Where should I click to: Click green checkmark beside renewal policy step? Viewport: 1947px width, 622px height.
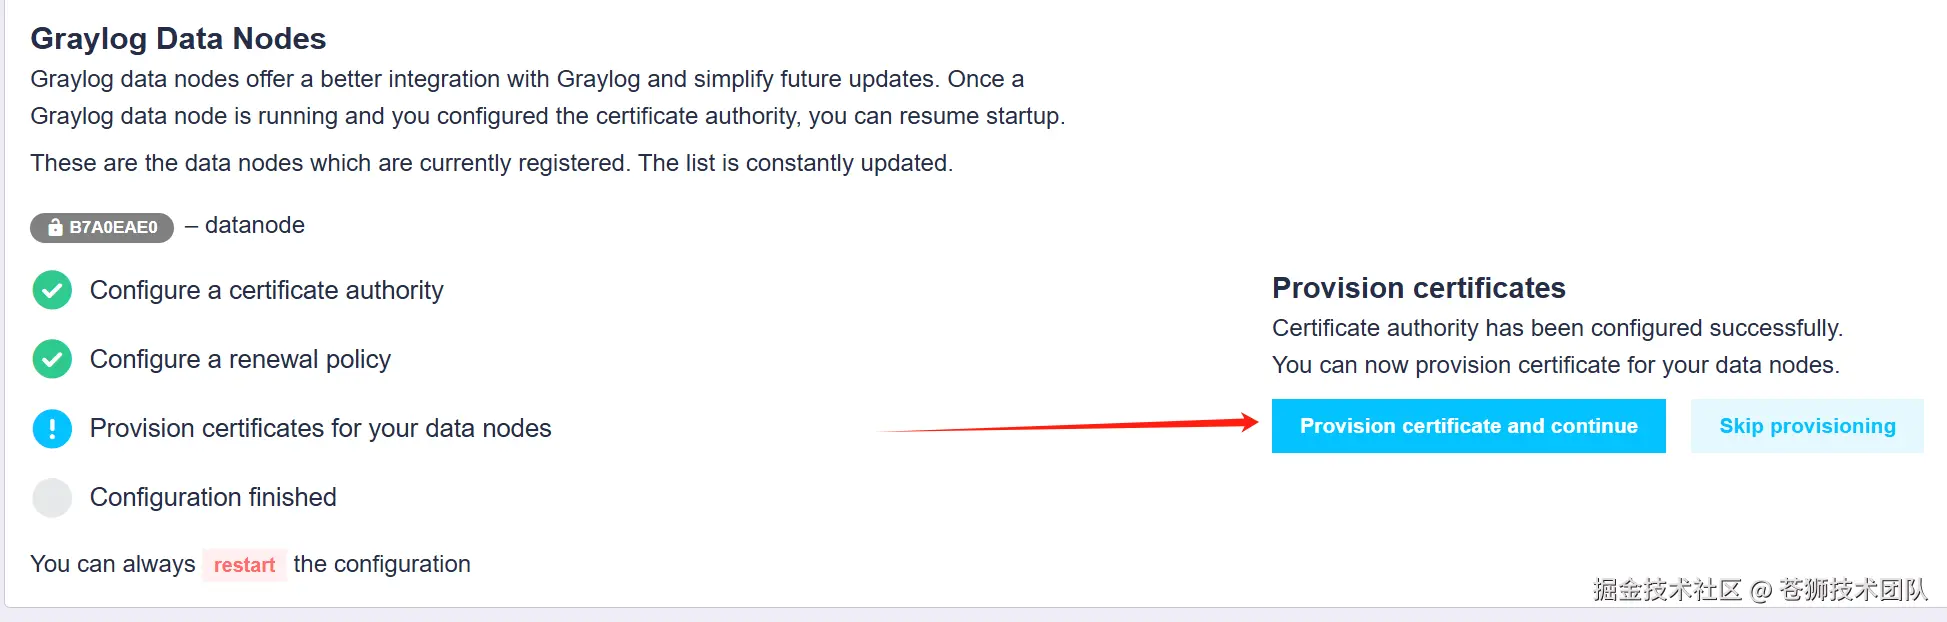52,359
